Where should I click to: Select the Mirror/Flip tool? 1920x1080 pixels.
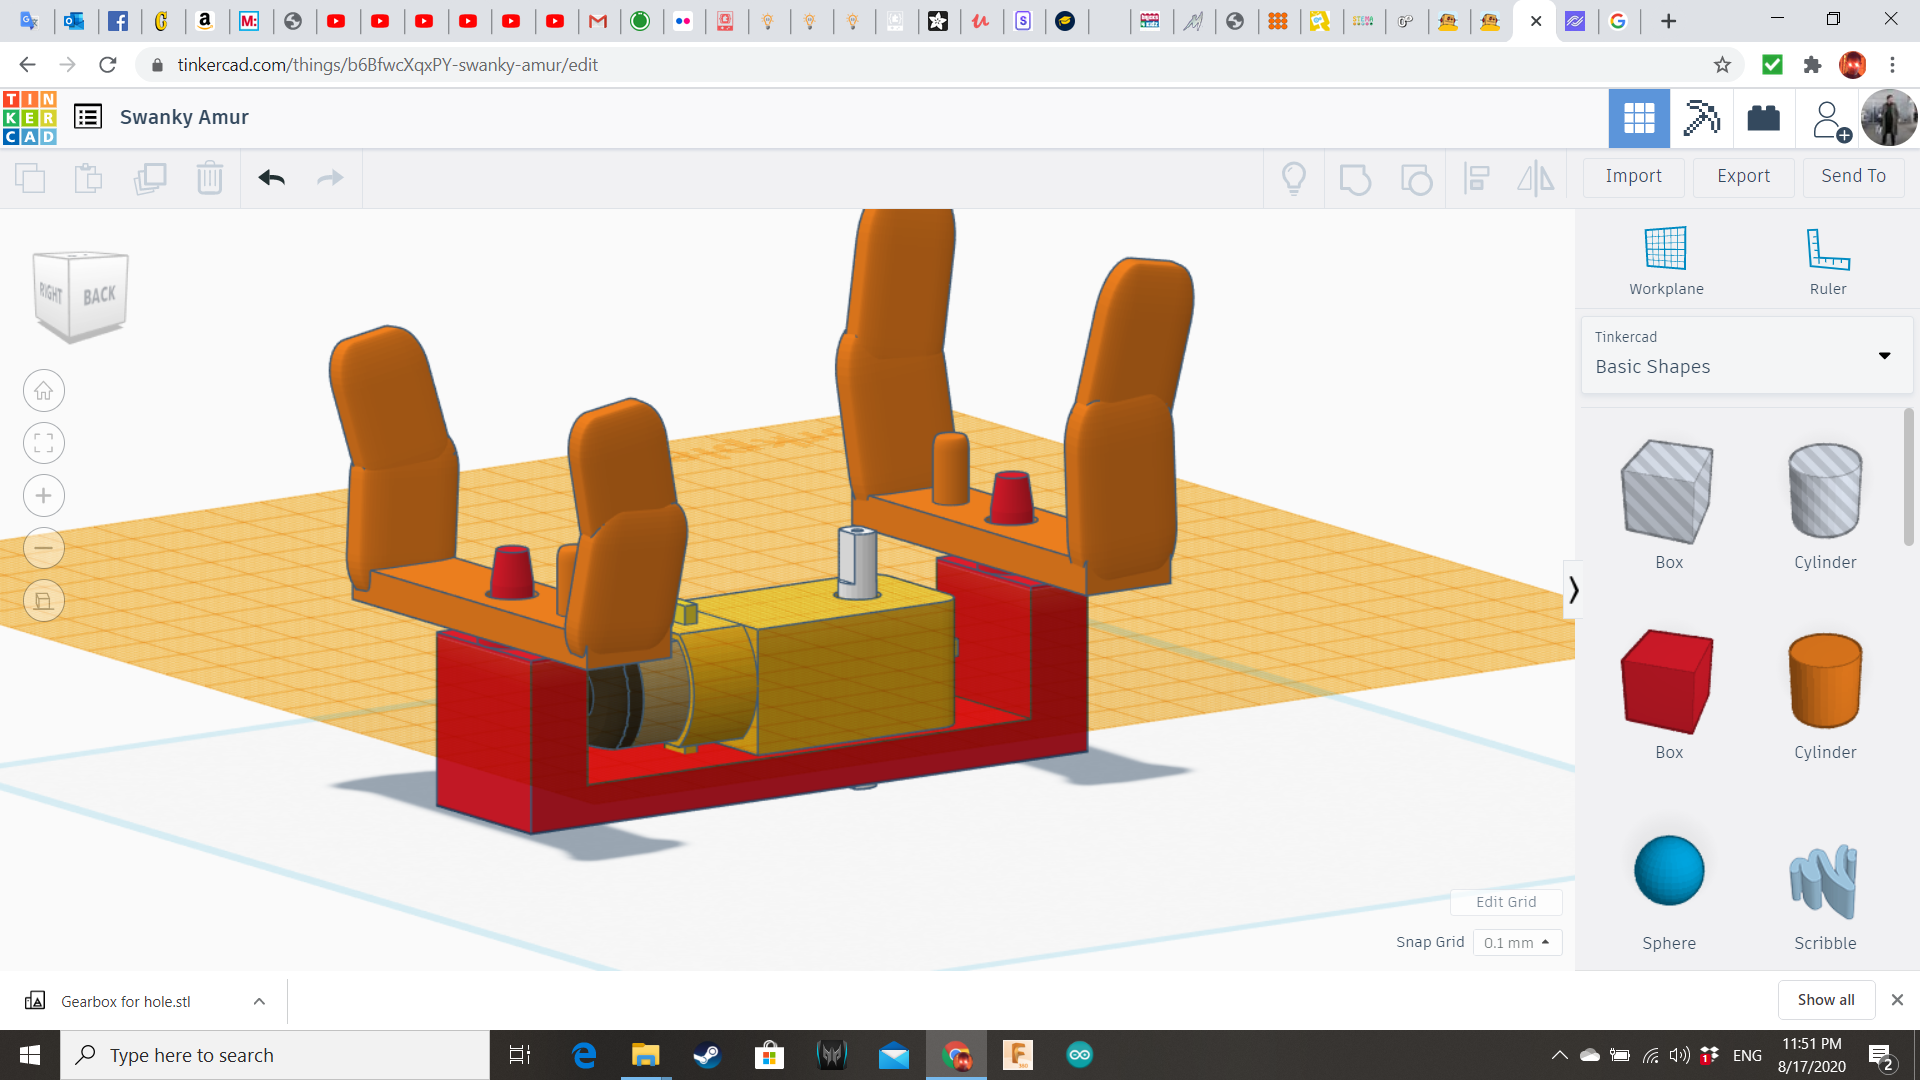click(x=1536, y=178)
